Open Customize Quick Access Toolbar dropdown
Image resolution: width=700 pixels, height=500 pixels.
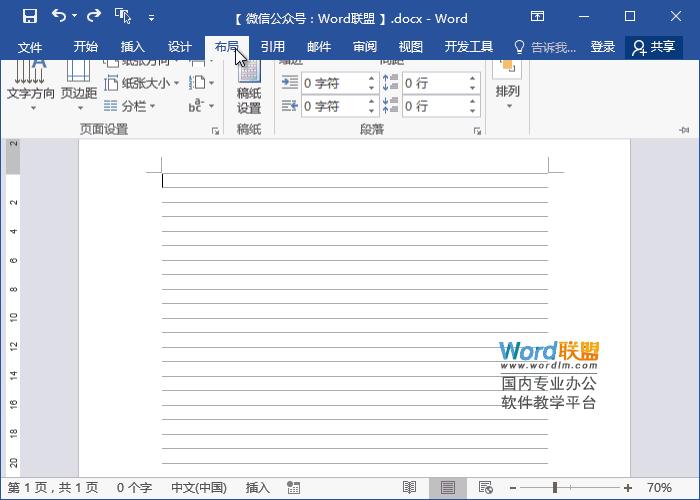pyautogui.click(x=151, y=18)
